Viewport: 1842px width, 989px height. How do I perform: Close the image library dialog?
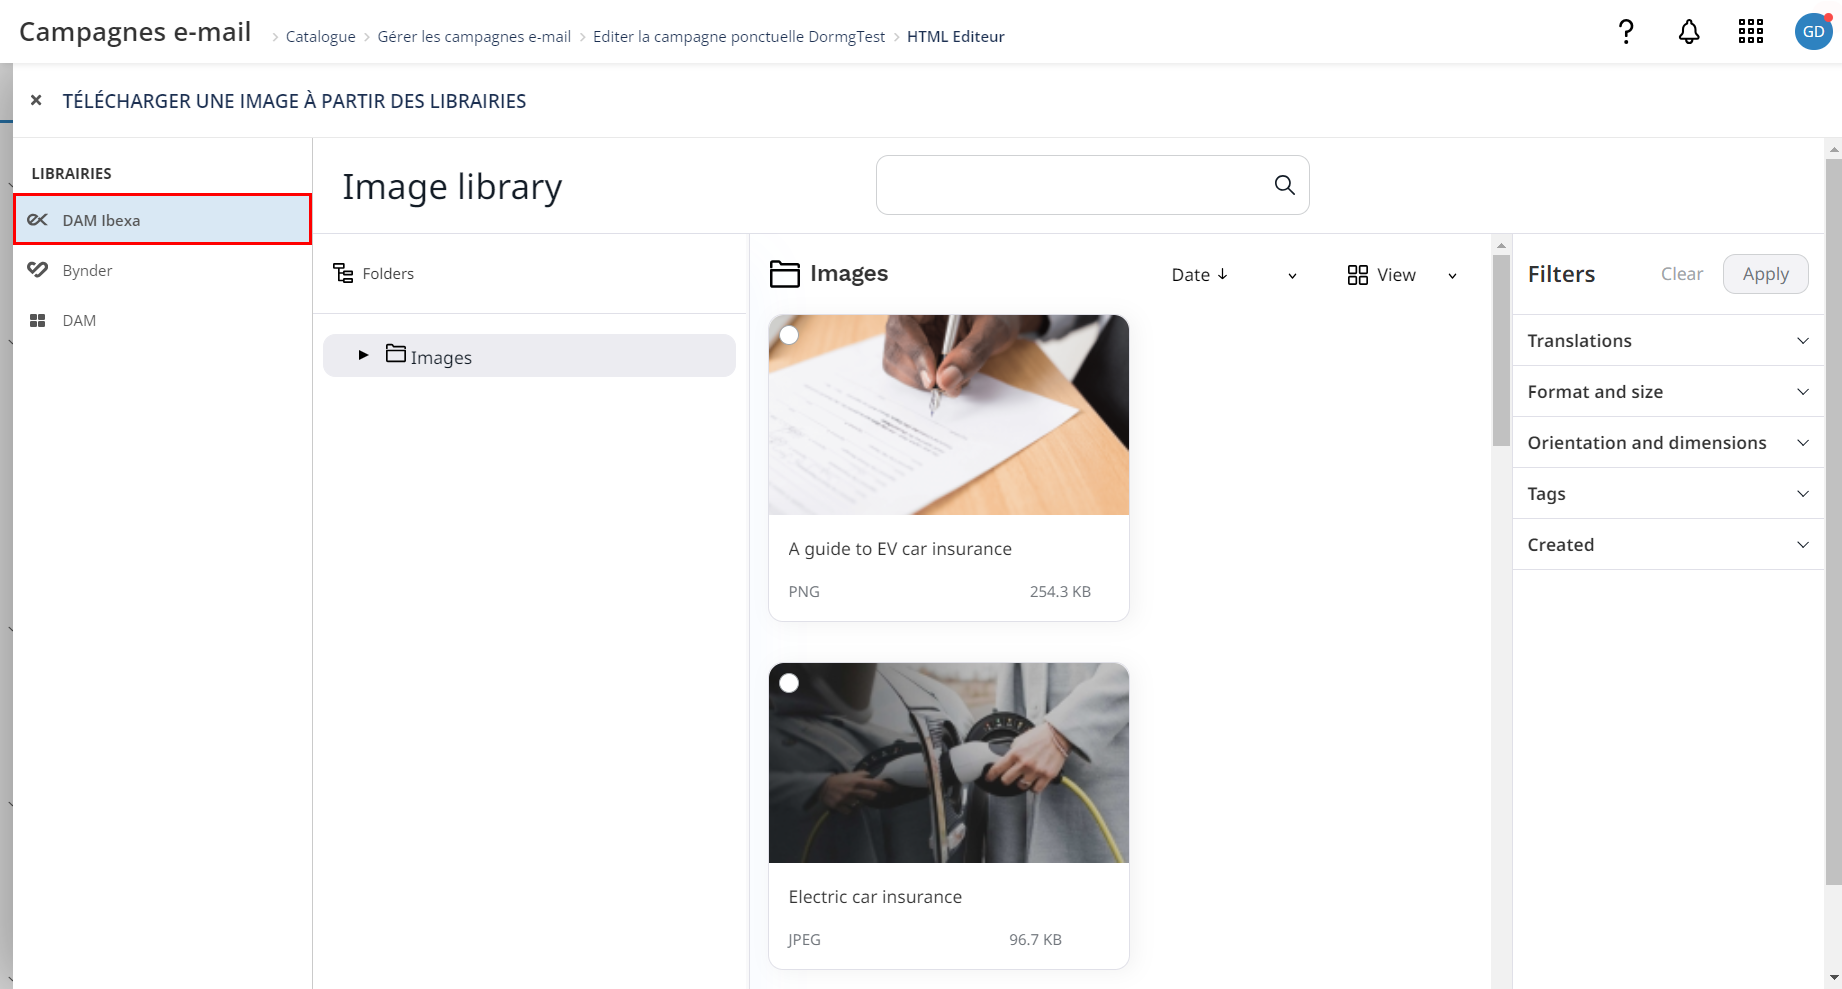tap(36, 100)
